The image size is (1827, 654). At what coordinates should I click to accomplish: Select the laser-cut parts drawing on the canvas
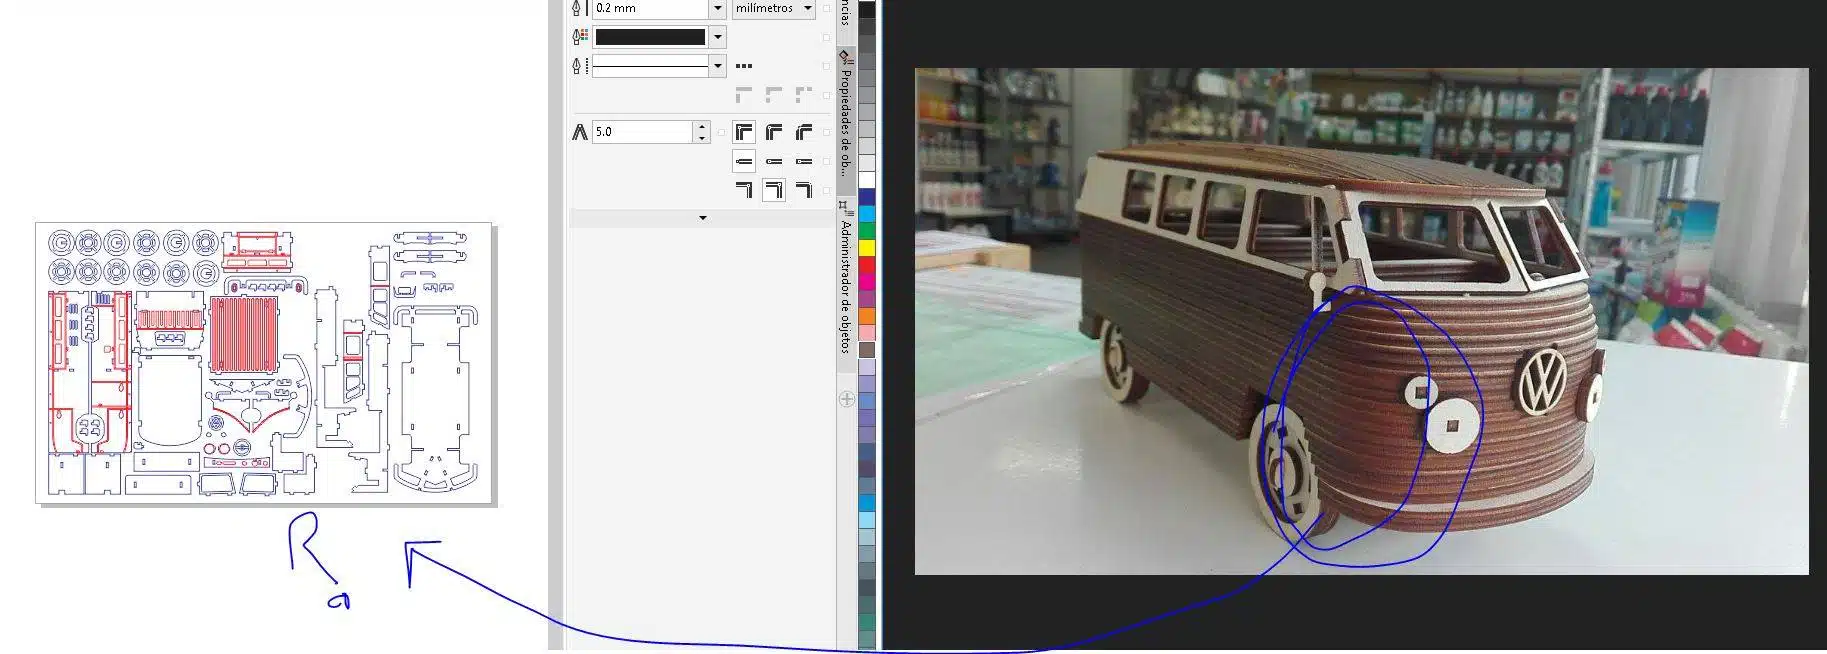click(265, 362)
